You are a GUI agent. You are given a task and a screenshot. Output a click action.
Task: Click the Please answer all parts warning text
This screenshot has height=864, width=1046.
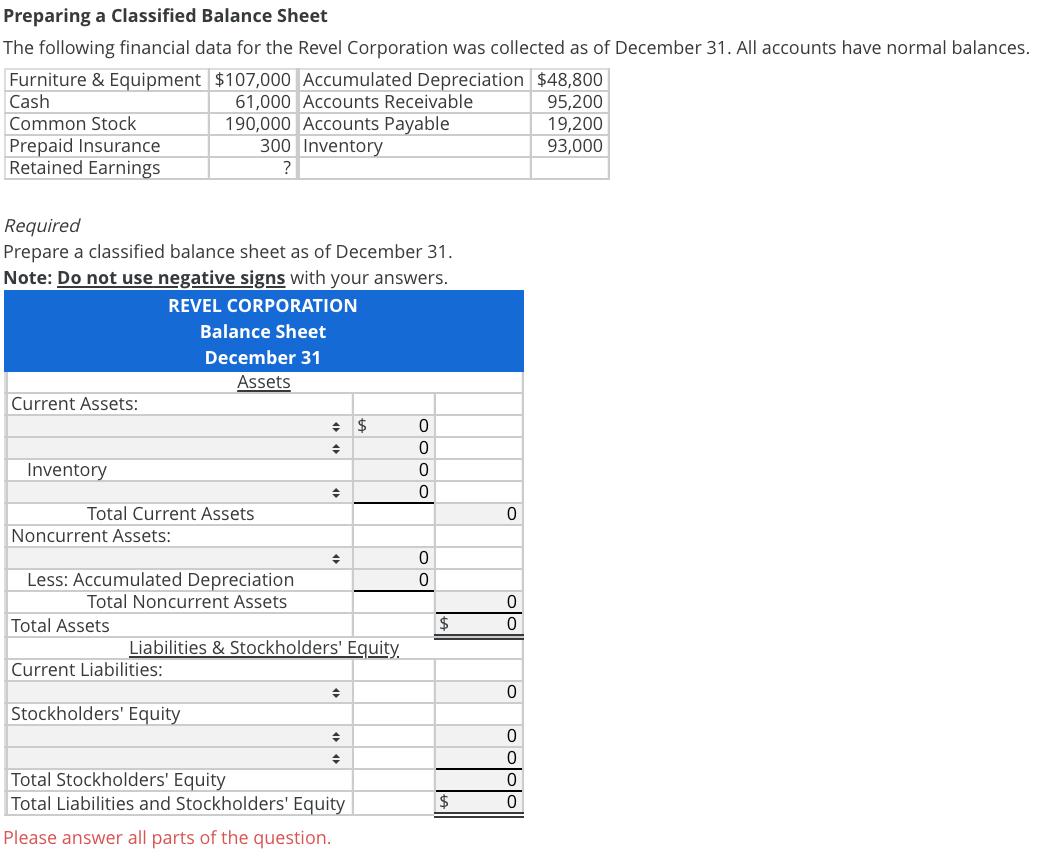pyautogui.click(x=168, y=837)
